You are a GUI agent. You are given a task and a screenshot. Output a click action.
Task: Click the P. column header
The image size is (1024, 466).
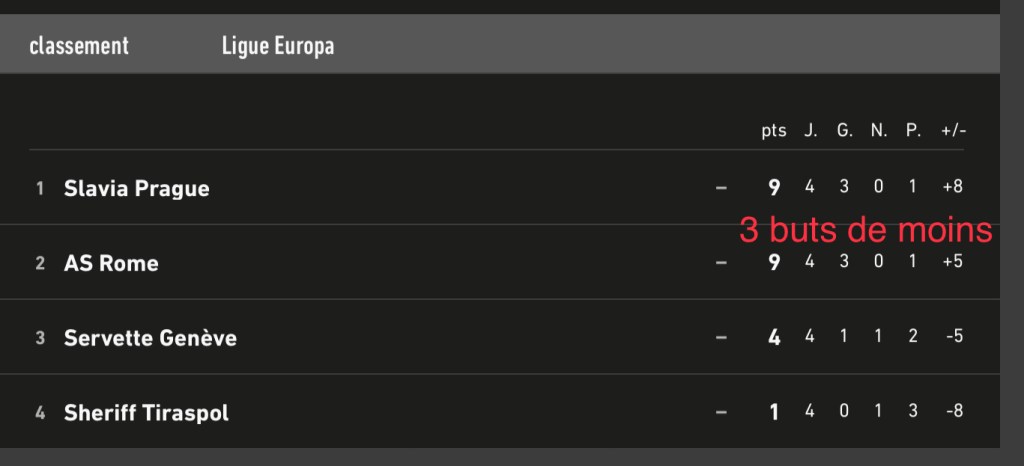point(913,131)
